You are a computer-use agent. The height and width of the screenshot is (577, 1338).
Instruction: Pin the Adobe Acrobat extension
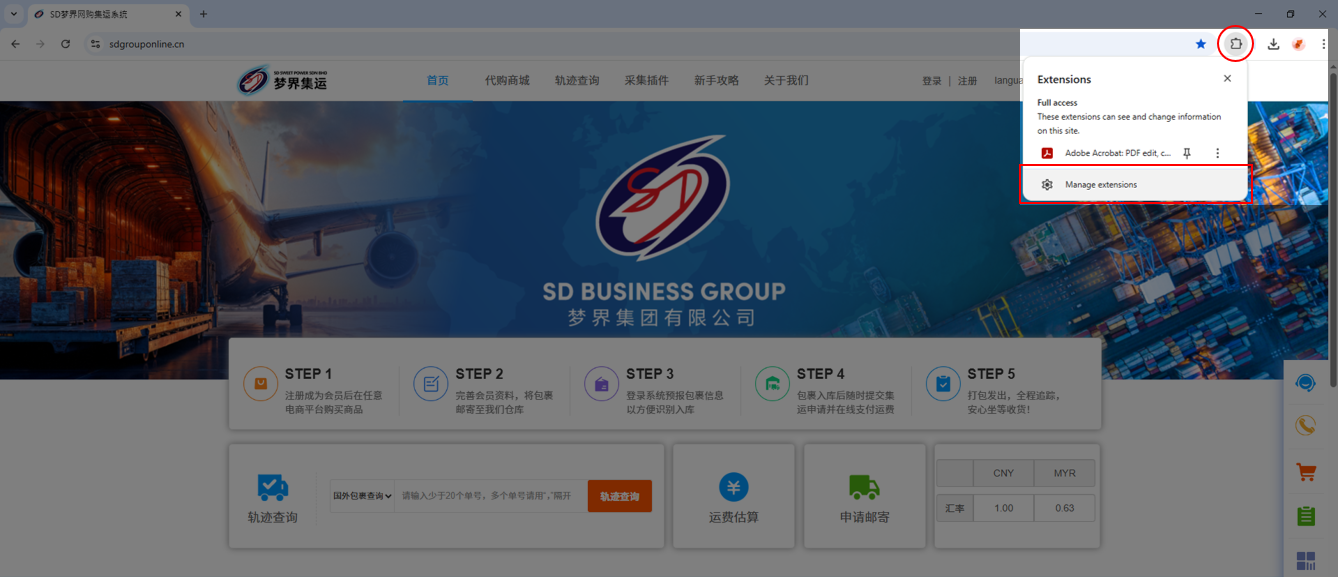1187,153
